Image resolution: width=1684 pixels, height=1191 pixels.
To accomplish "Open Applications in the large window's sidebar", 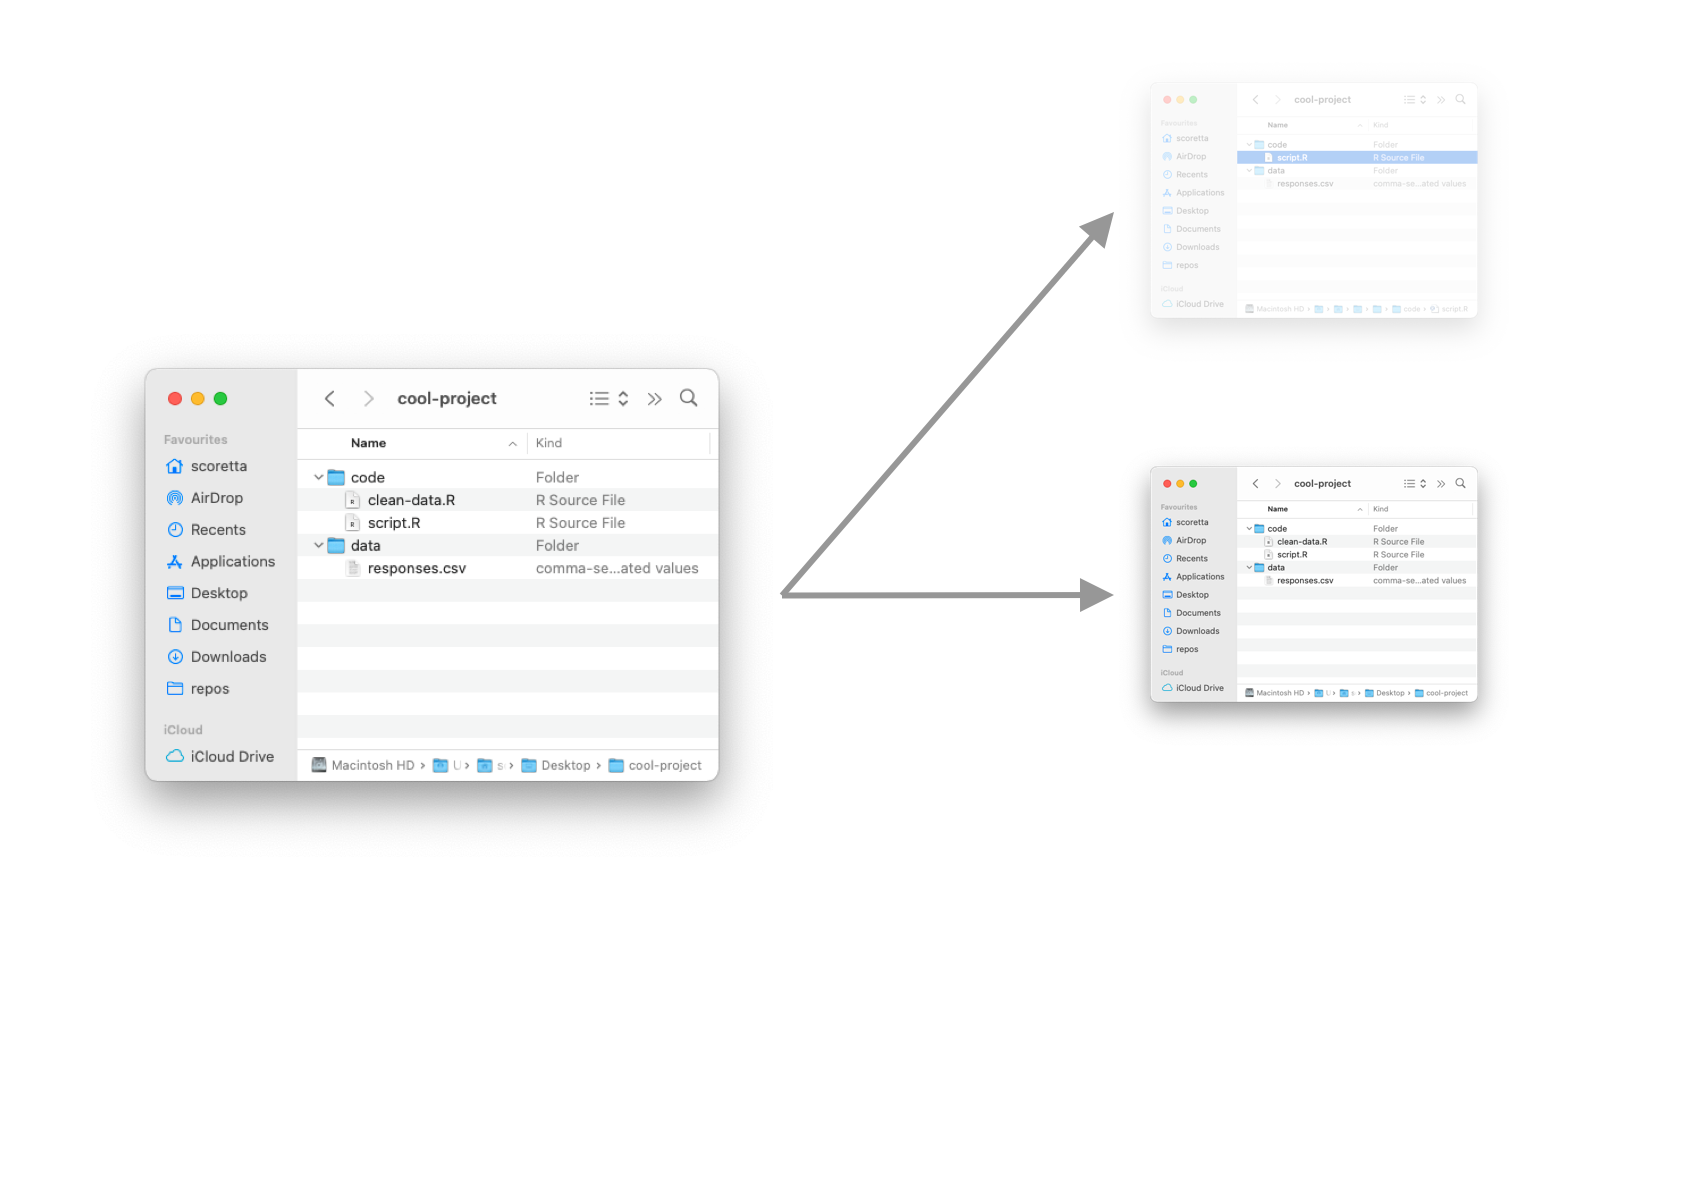I will pos(232,562).
